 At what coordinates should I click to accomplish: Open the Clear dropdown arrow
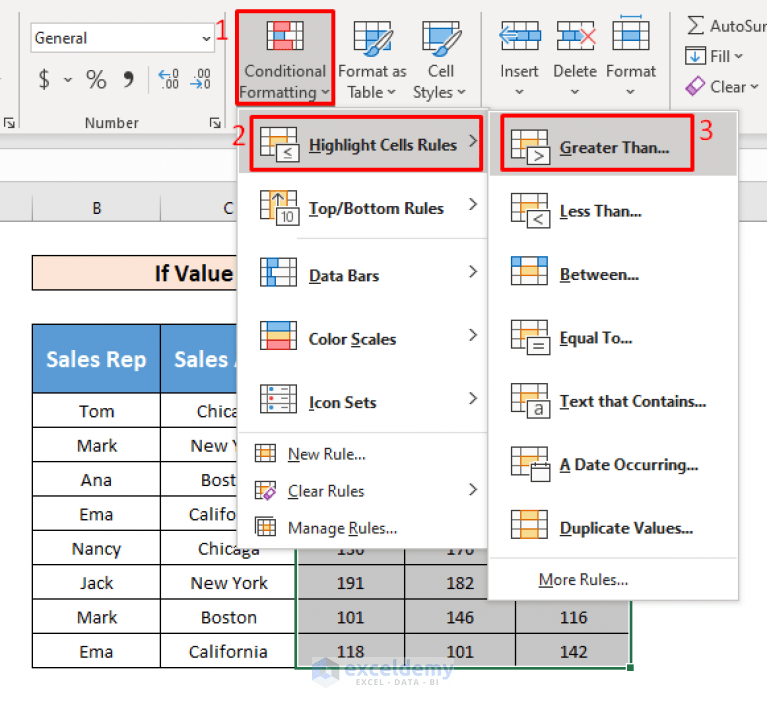(754, 87)
